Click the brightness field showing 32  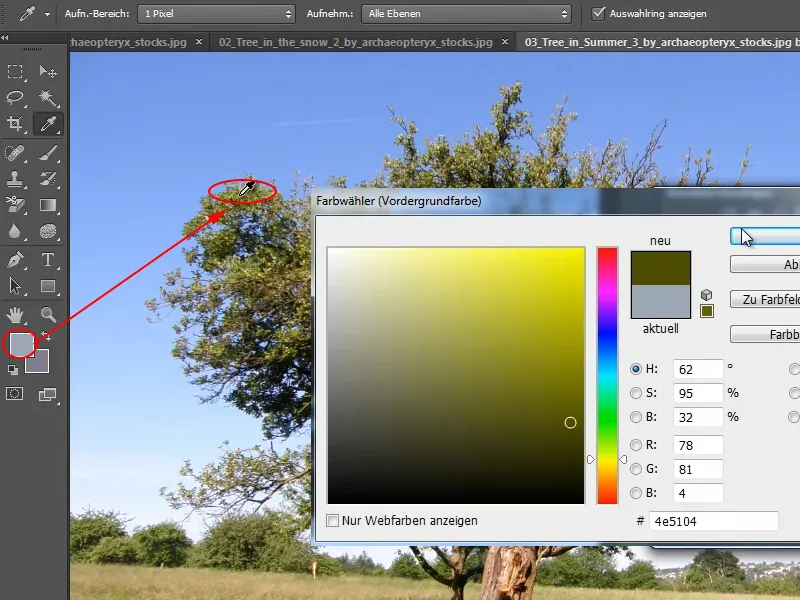[x=697, y=417]
